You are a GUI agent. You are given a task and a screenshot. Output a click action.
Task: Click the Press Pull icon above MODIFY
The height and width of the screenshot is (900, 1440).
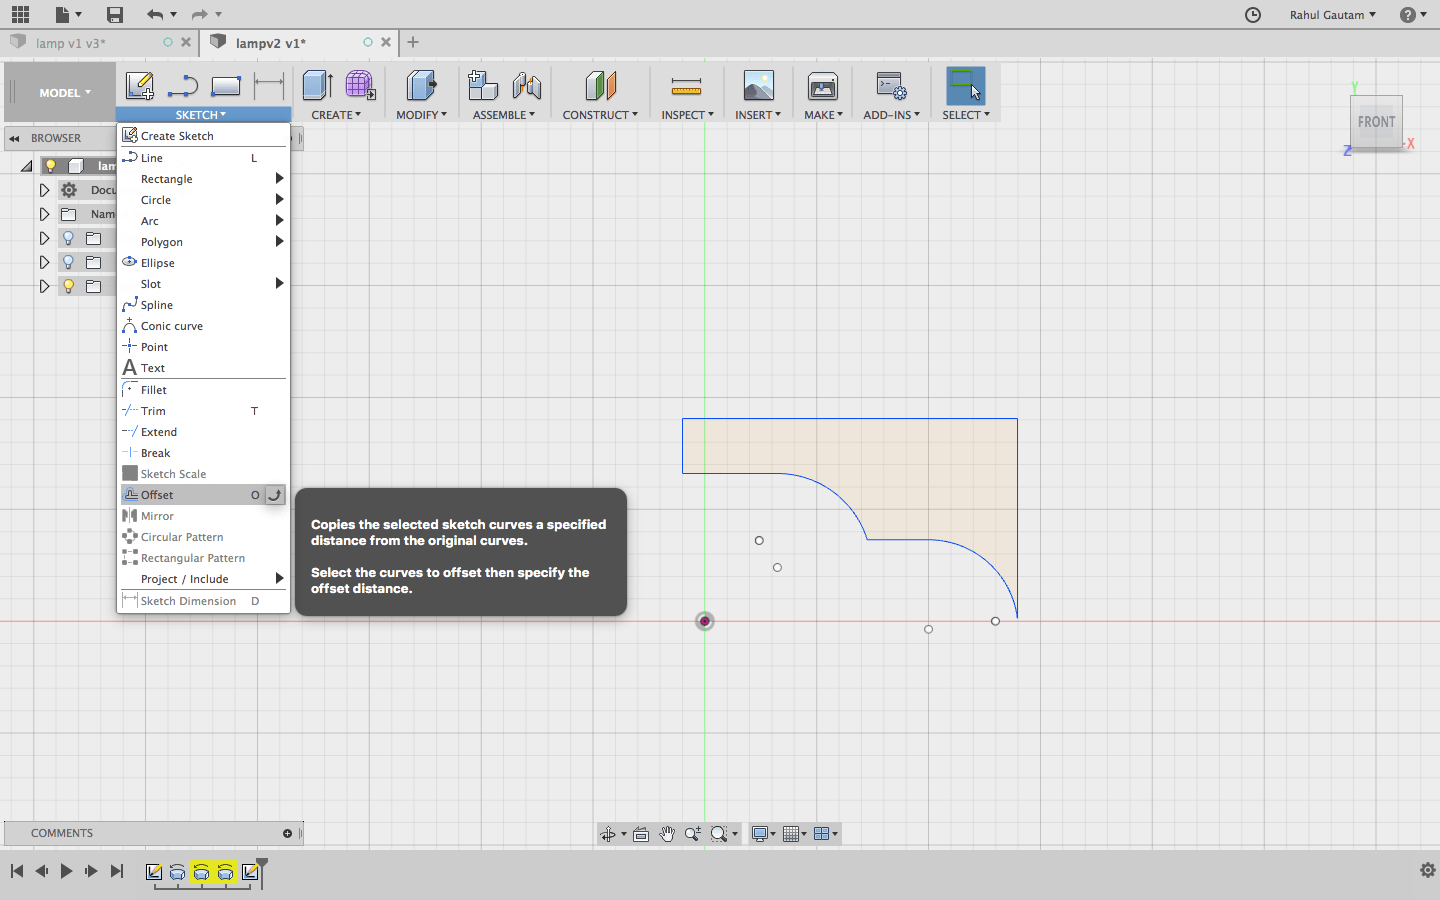[421, 86]
